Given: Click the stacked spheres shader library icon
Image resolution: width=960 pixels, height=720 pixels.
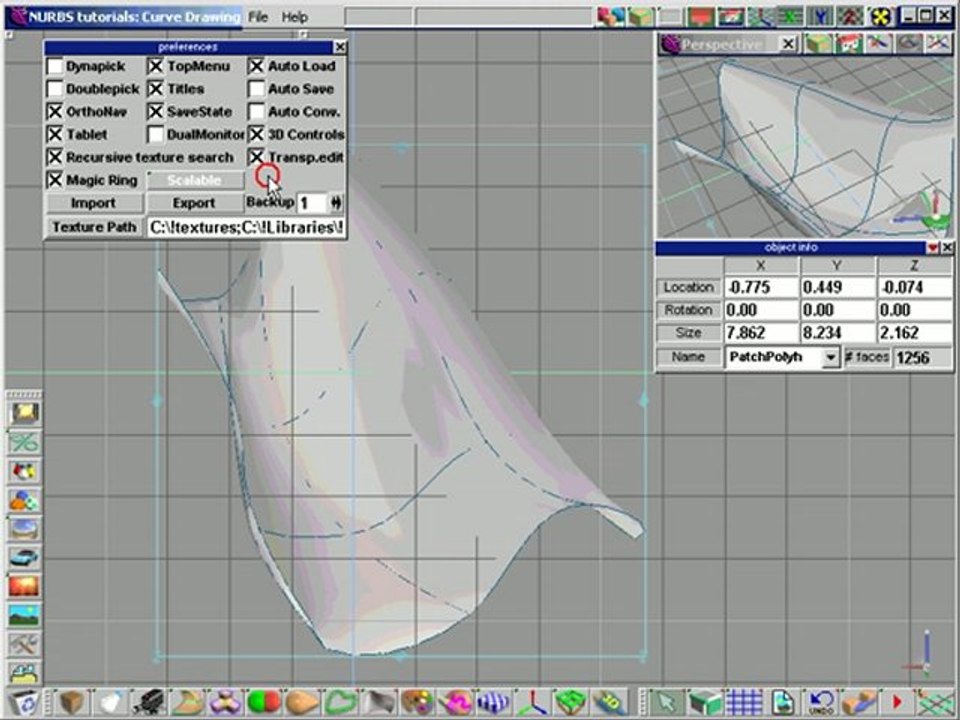Looking at the screenshot, I should tap(24, 500).
